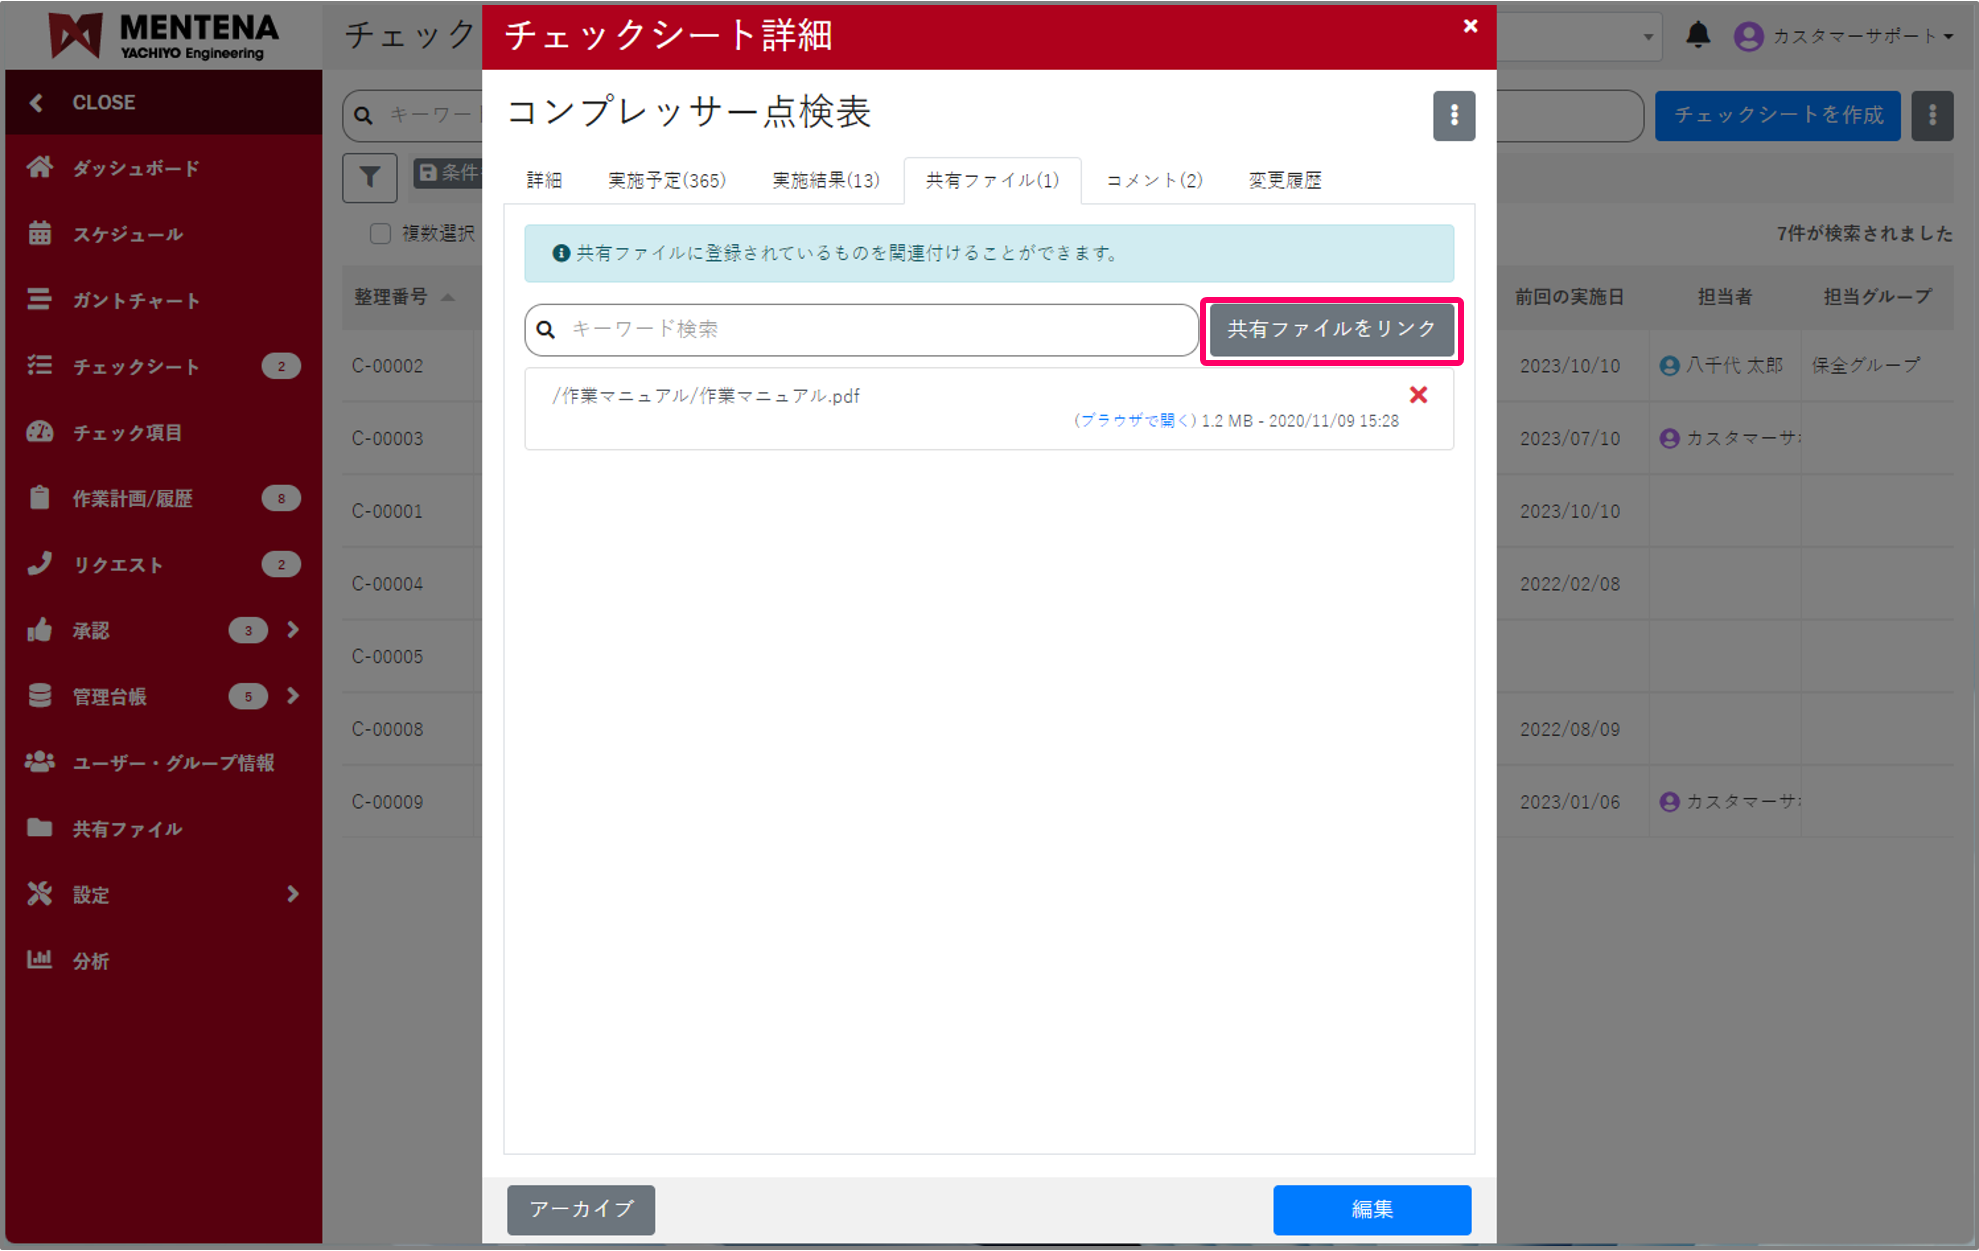Remove the linked 作業マニュアル.pdf file
1979x1251 pixels.
(x=1418, y=395)
